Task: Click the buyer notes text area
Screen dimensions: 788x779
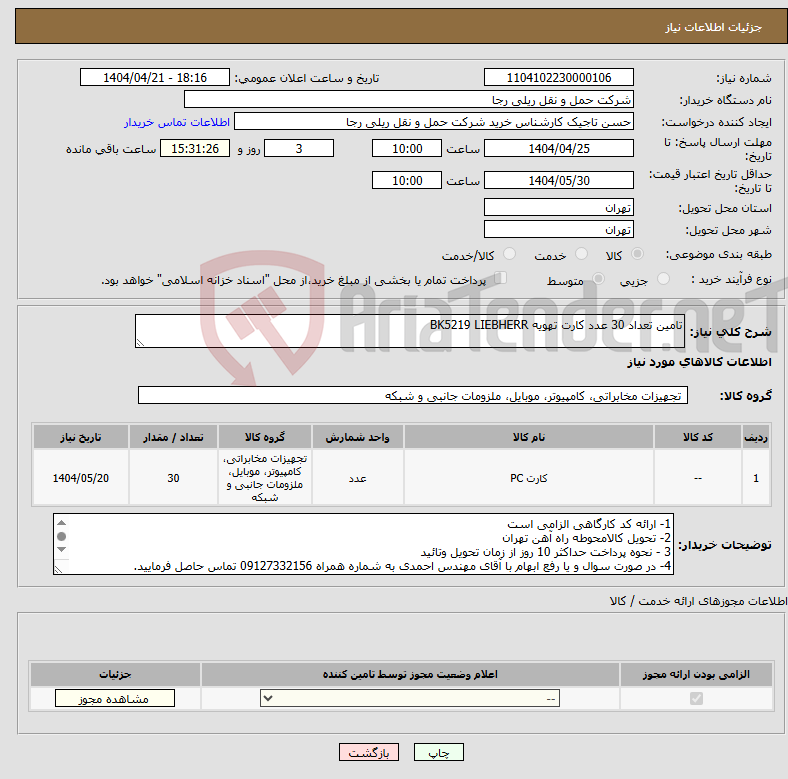Action: click(x=363, y=544)
